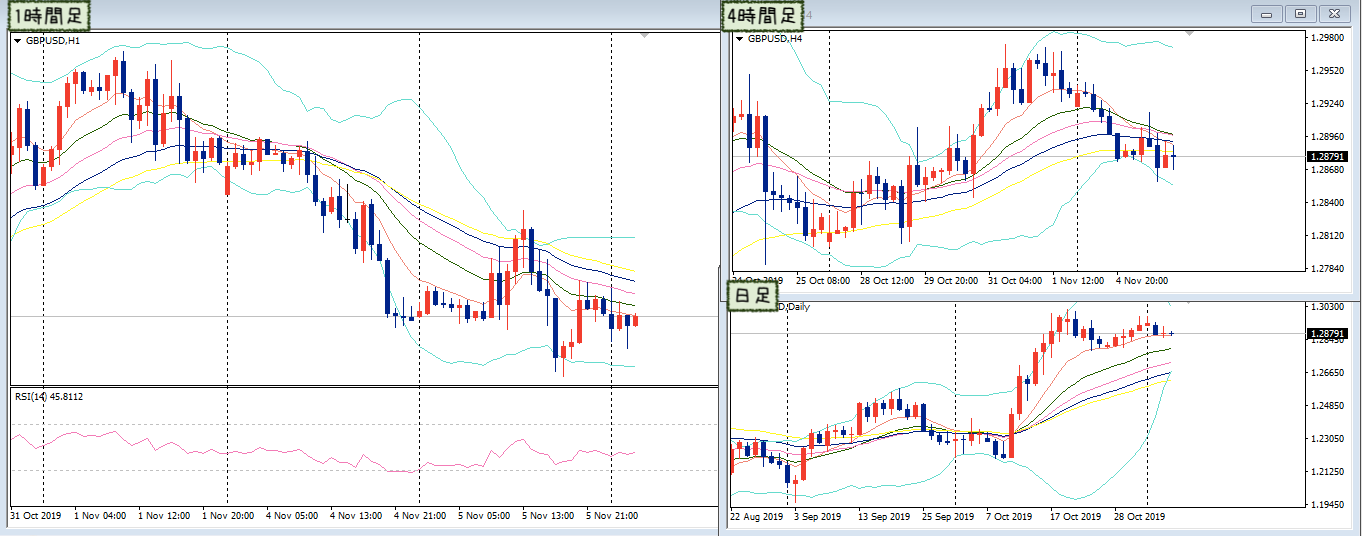
Task: Click the grey chart-shift triangle in H4 chart
Action: coord(1189,34)
